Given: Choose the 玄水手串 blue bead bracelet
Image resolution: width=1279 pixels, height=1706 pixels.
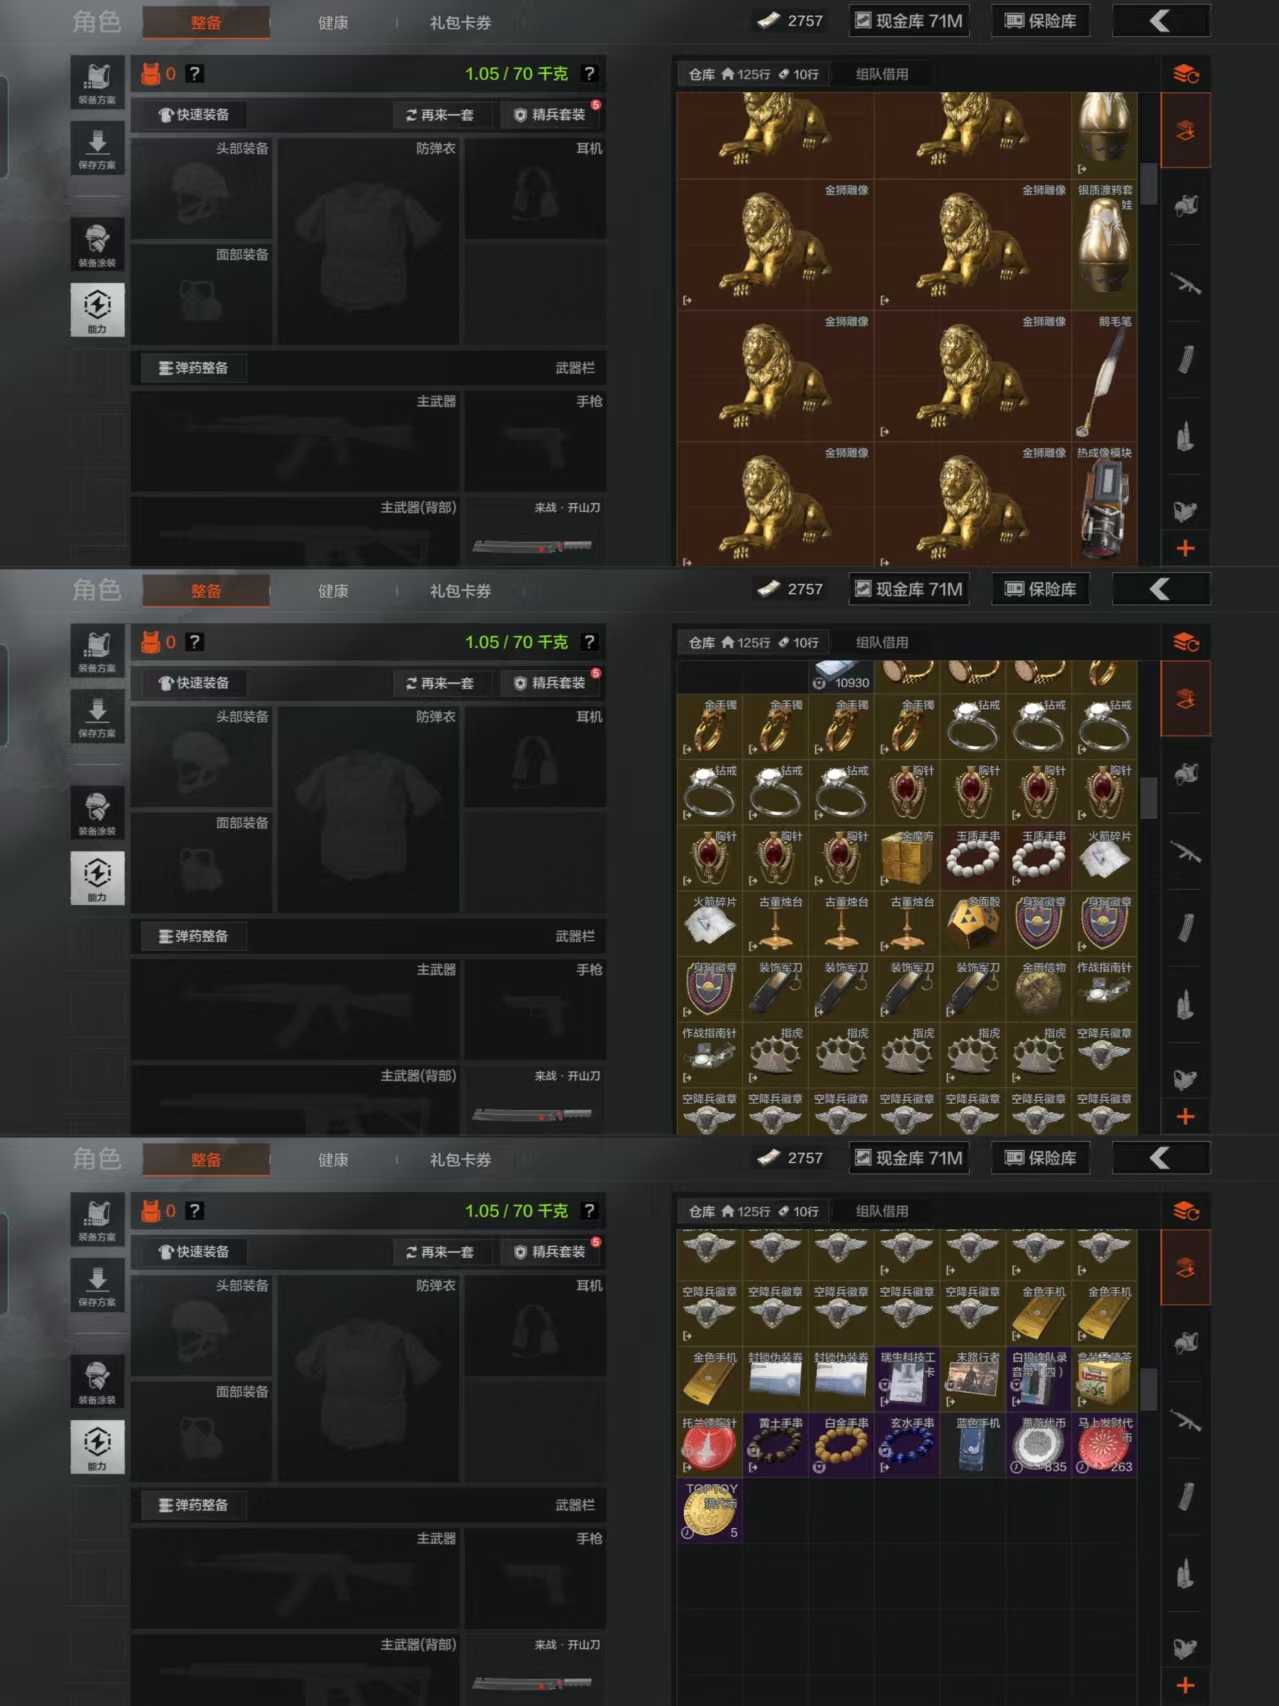Looking at the screenshot, I should coord(907,1445).
